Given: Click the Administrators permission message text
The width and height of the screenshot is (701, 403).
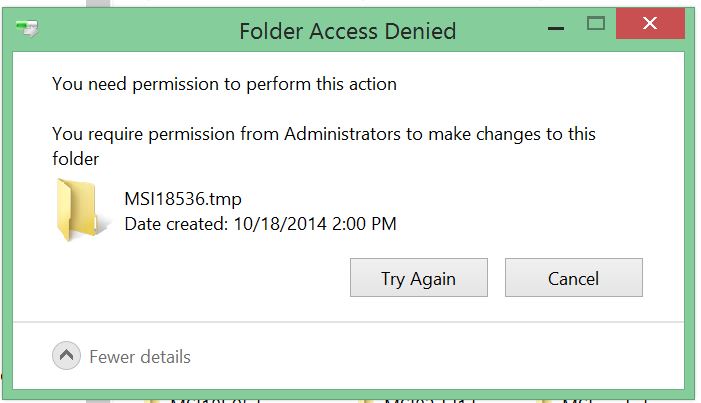Looking at the screenshot, I should [x=324, y=146].
